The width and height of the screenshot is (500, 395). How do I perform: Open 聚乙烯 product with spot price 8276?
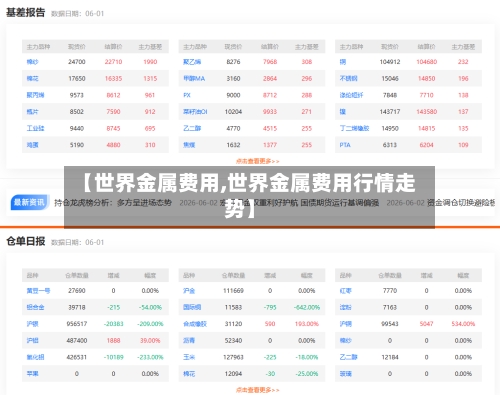(192, 62)
